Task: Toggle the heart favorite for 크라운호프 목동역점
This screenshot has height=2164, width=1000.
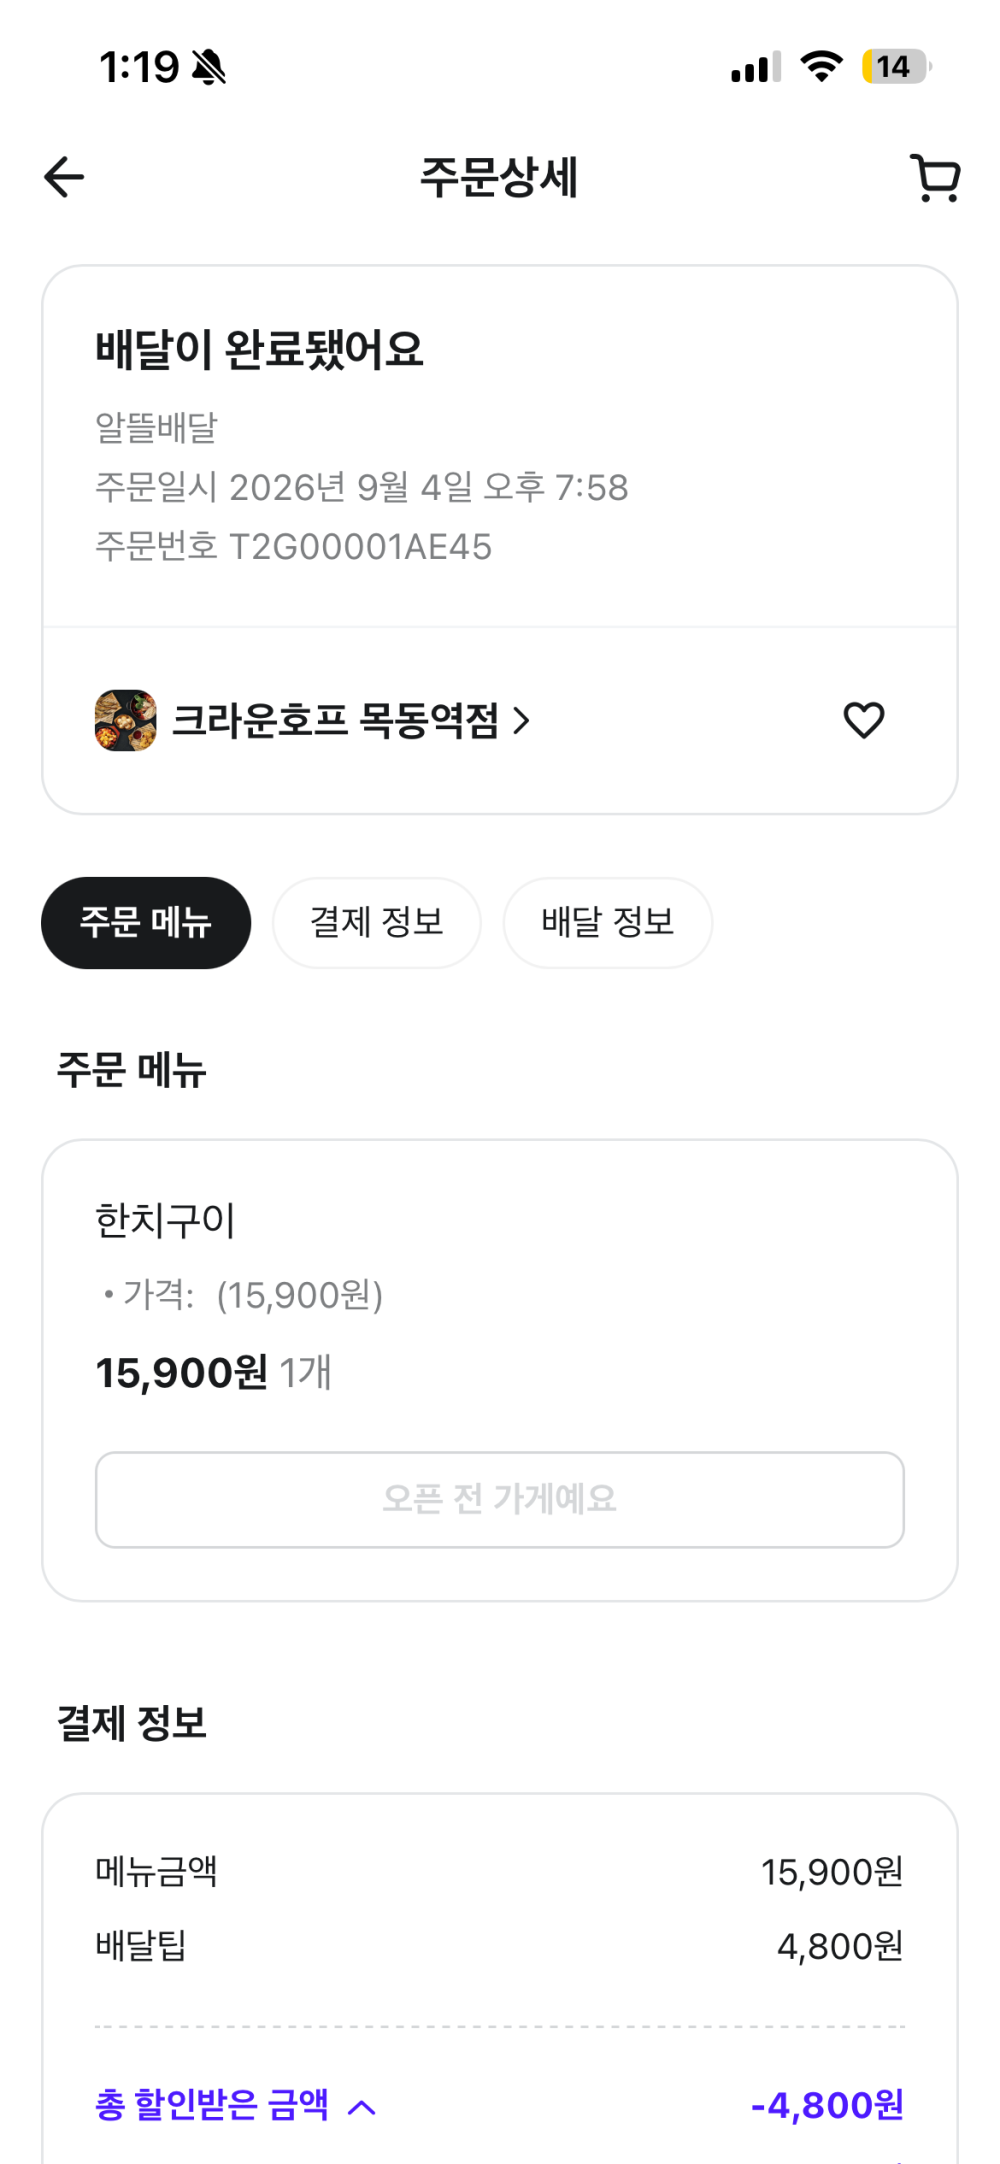Action: 864,720
